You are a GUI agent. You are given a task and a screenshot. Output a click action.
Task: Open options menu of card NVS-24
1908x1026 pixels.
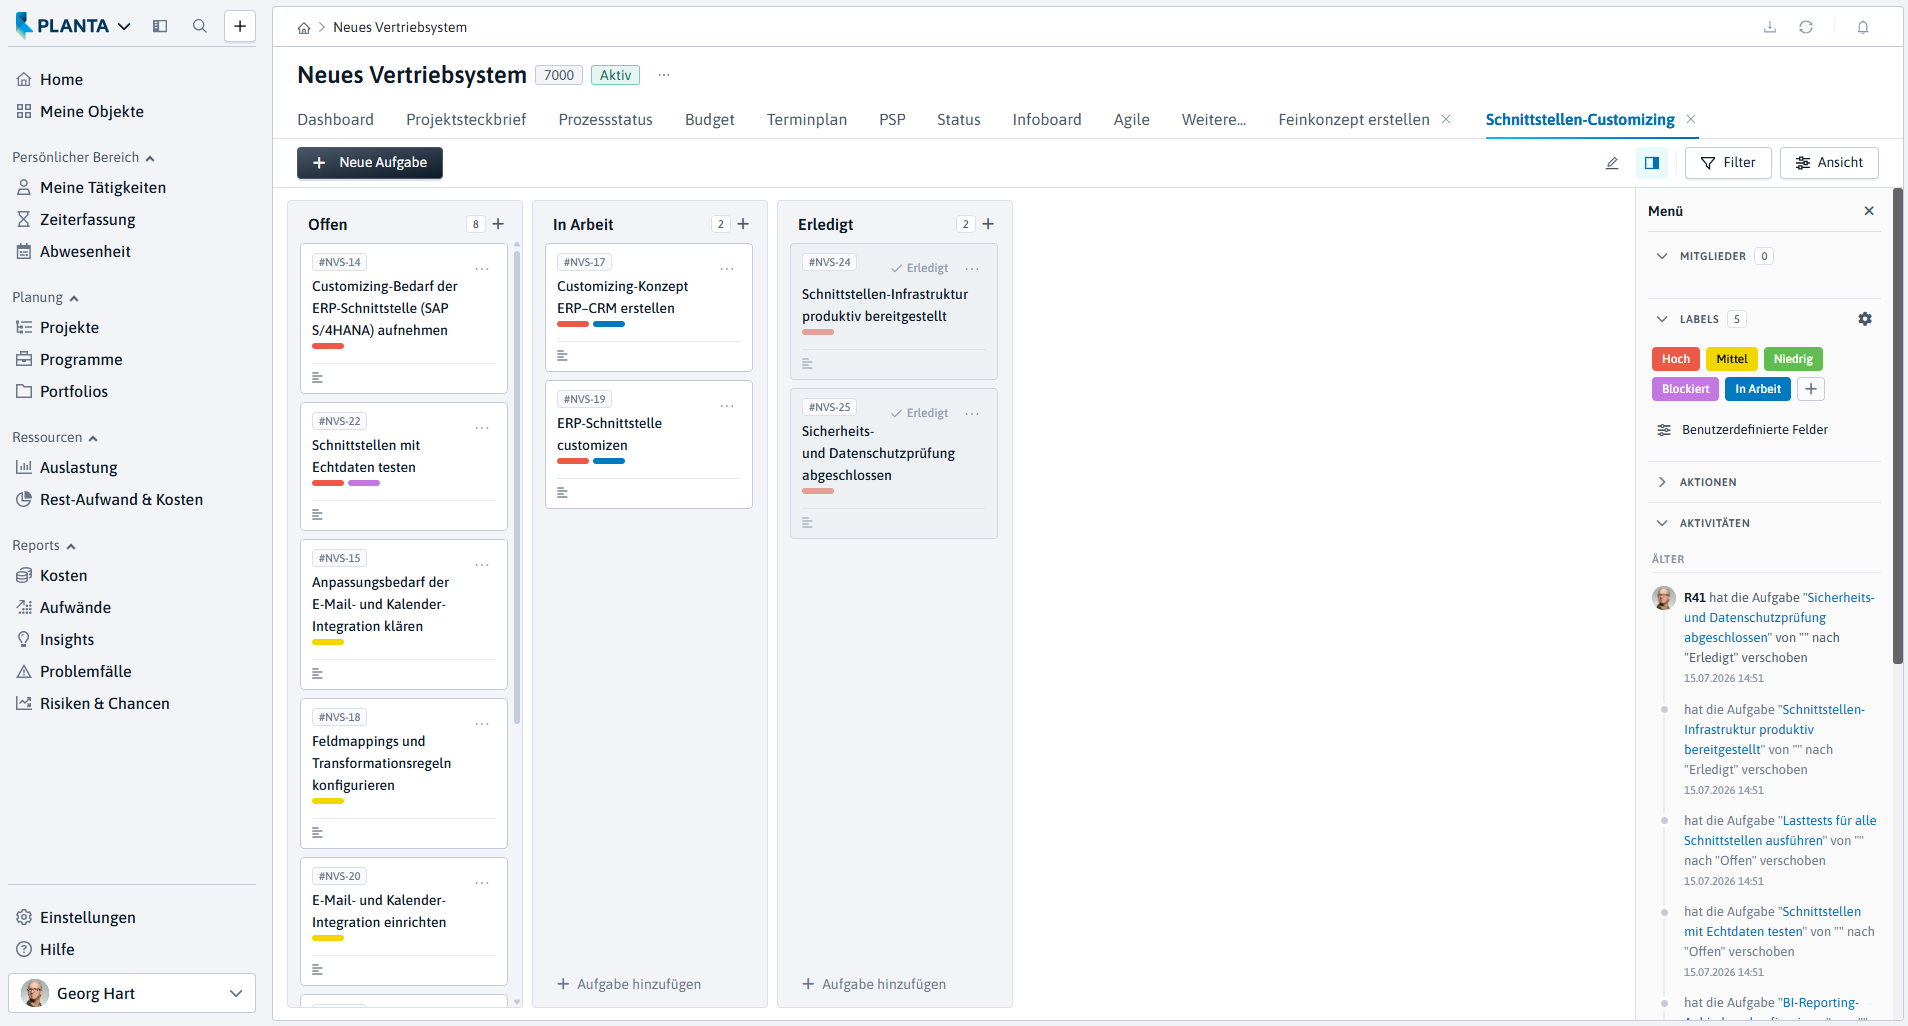(972, 269)
